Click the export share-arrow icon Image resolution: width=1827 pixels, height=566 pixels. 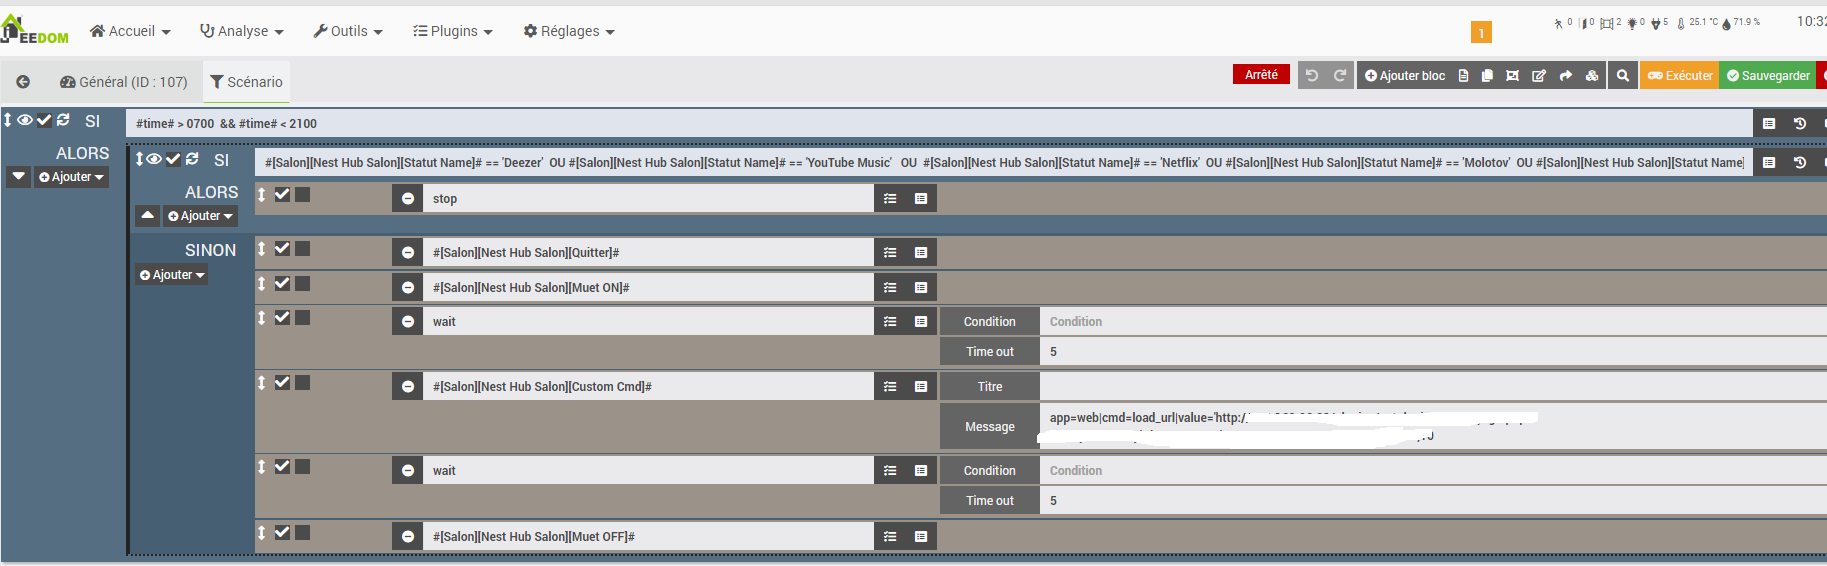tap(1565, 75)
